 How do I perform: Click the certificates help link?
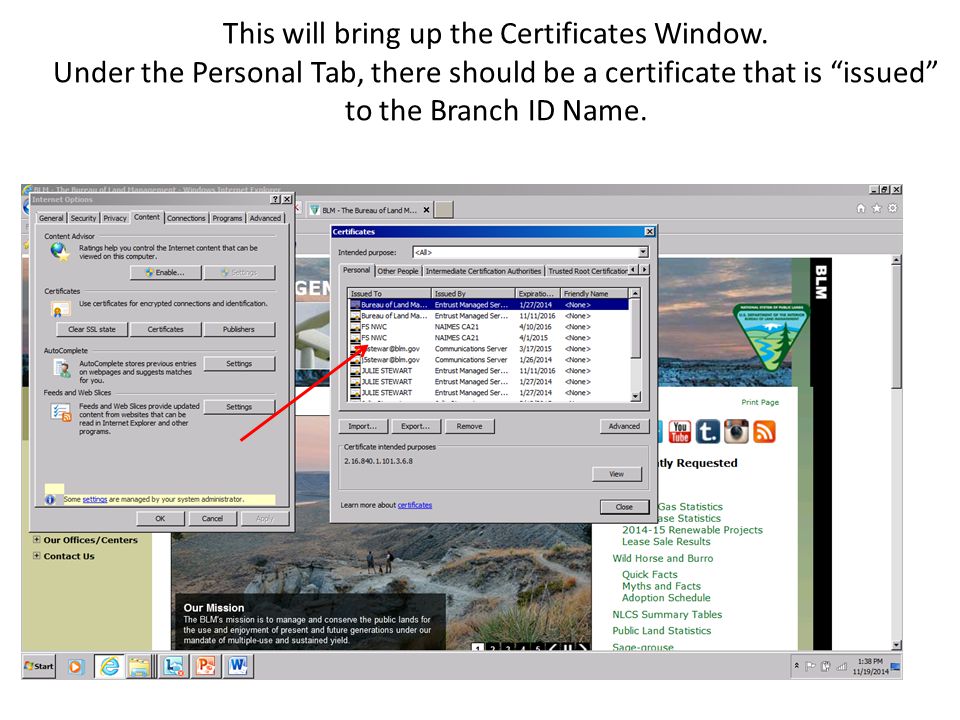(x=414, y=505)
